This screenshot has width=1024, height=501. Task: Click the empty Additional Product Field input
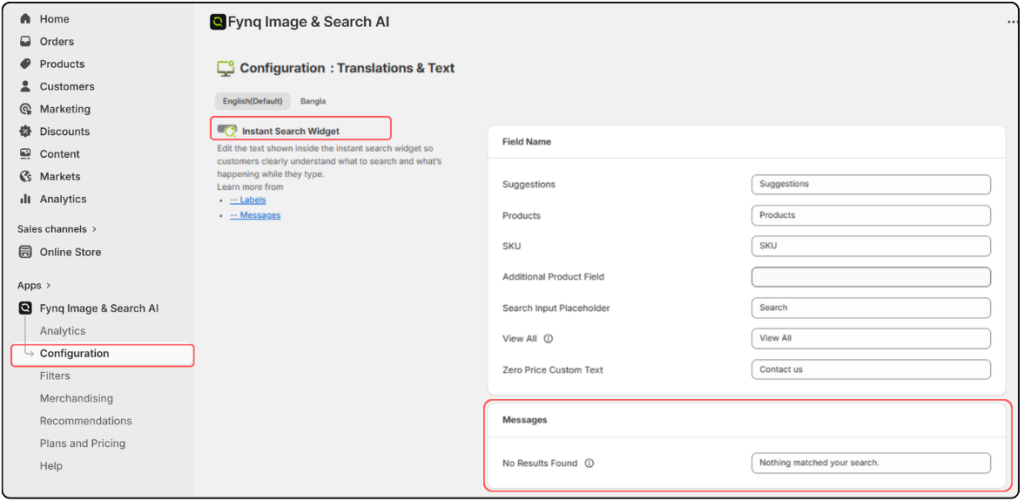pos(871,277)
